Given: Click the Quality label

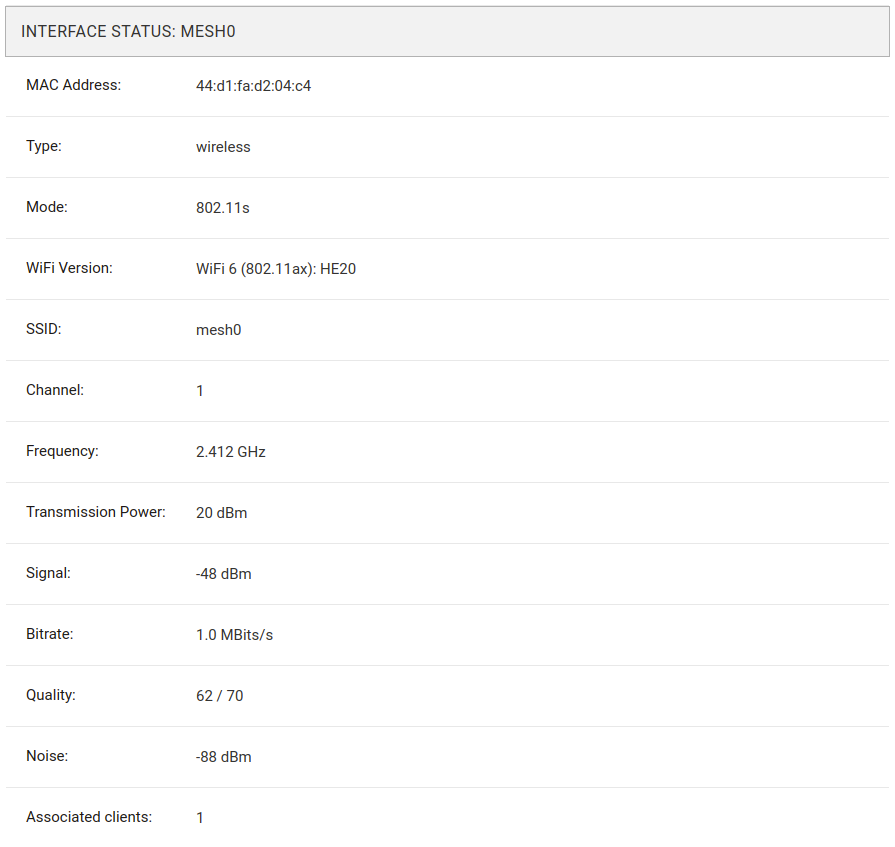Looking at the screenshot, I should pos(51,695).
